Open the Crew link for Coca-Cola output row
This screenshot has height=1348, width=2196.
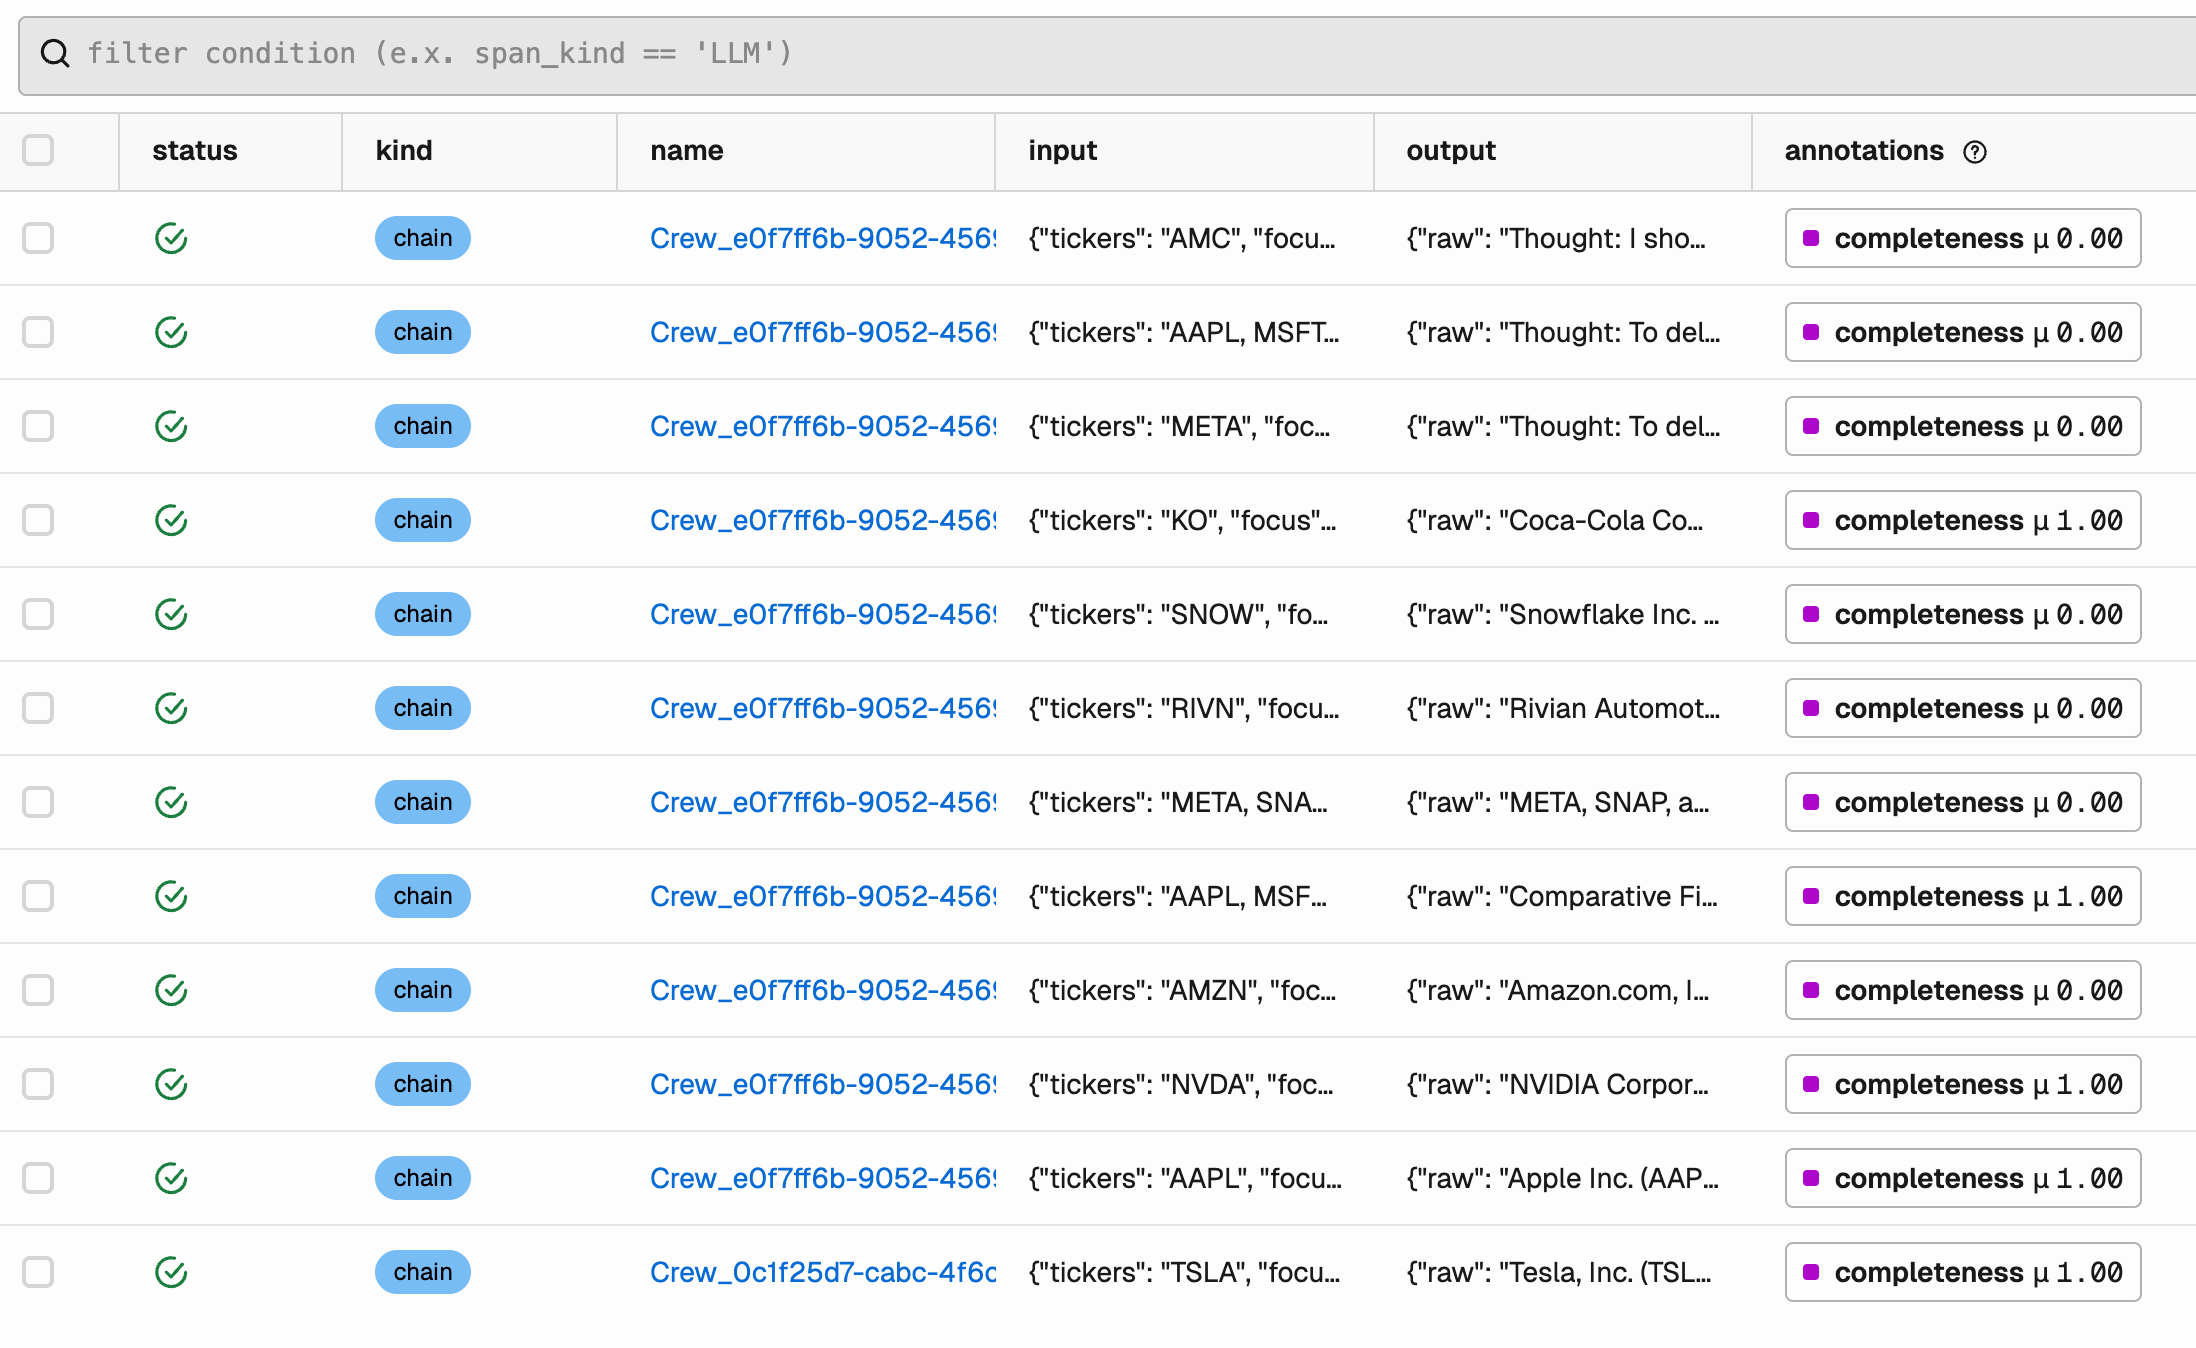(822, 521)
